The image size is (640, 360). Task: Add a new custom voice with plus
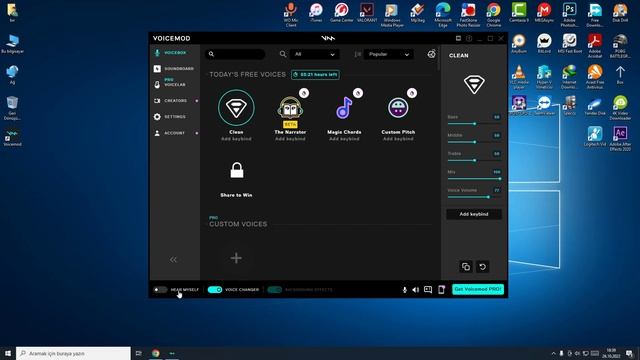[x=236, y=258]
